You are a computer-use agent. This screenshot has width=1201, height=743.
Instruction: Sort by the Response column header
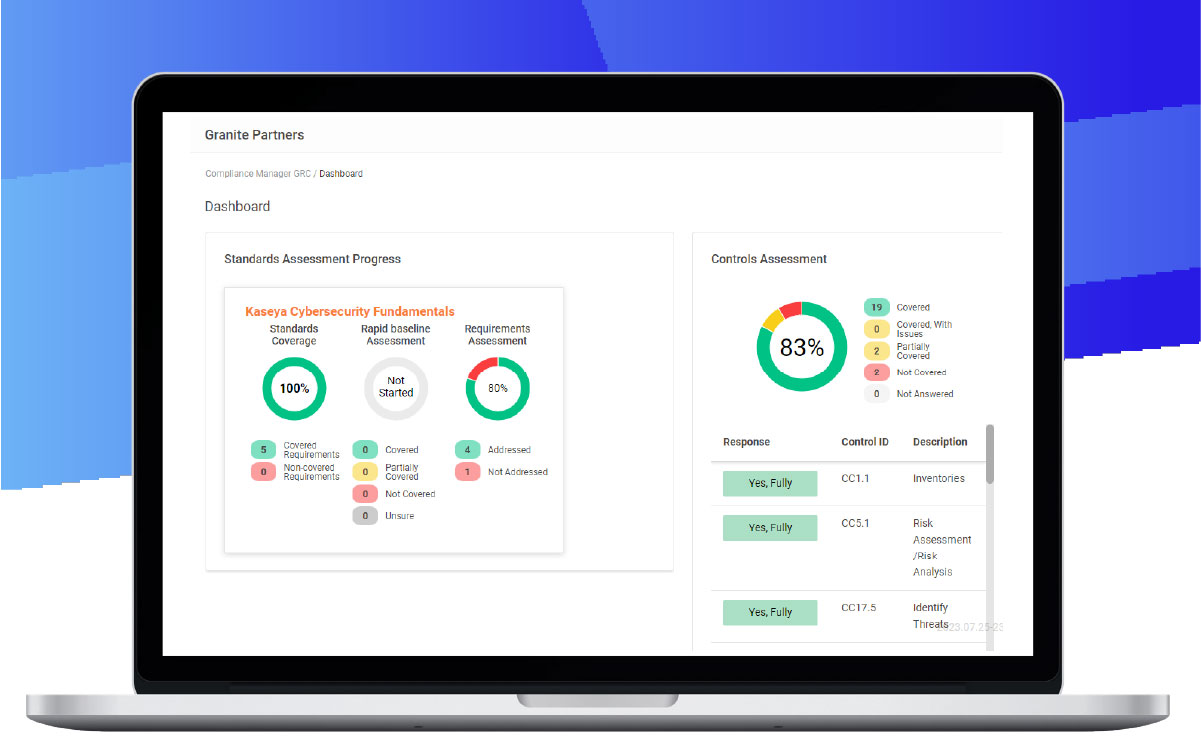[746, 442]
